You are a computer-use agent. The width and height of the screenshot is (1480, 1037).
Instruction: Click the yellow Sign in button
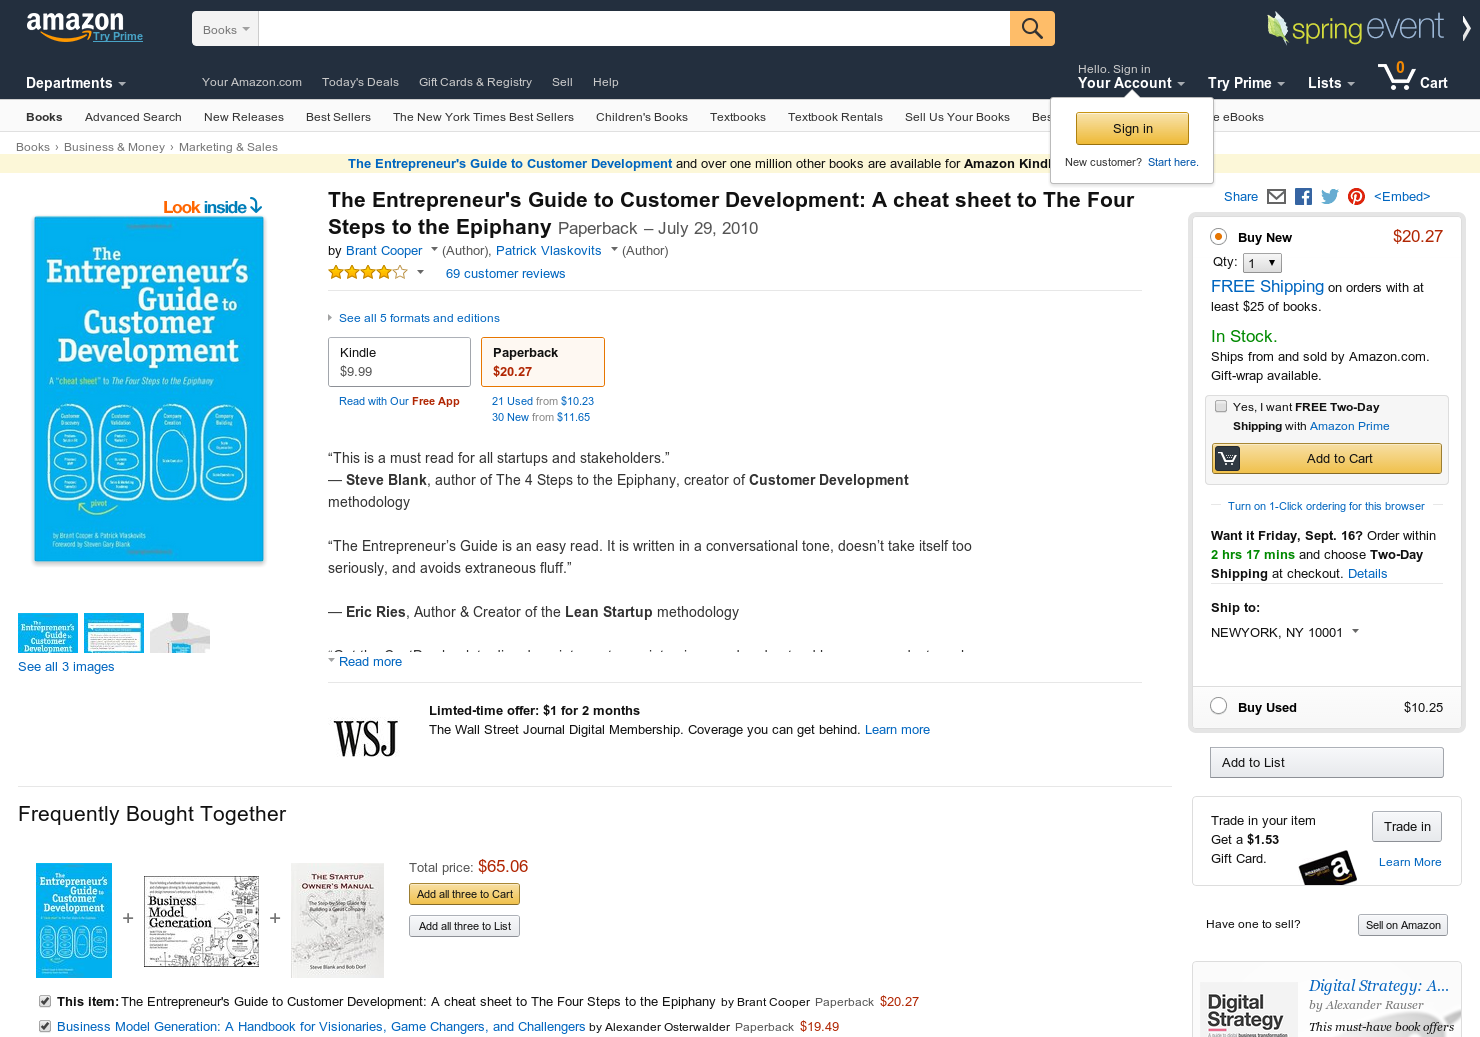point(1132,128)
